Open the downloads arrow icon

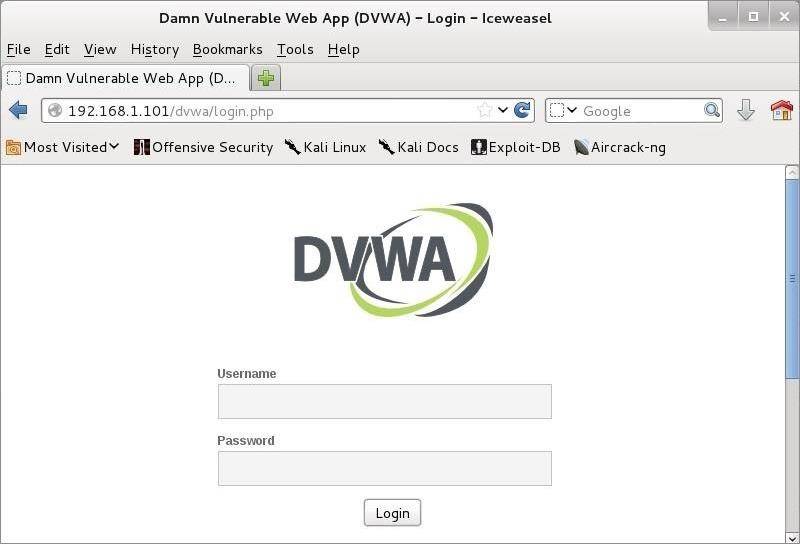click(x=745, y=110)
